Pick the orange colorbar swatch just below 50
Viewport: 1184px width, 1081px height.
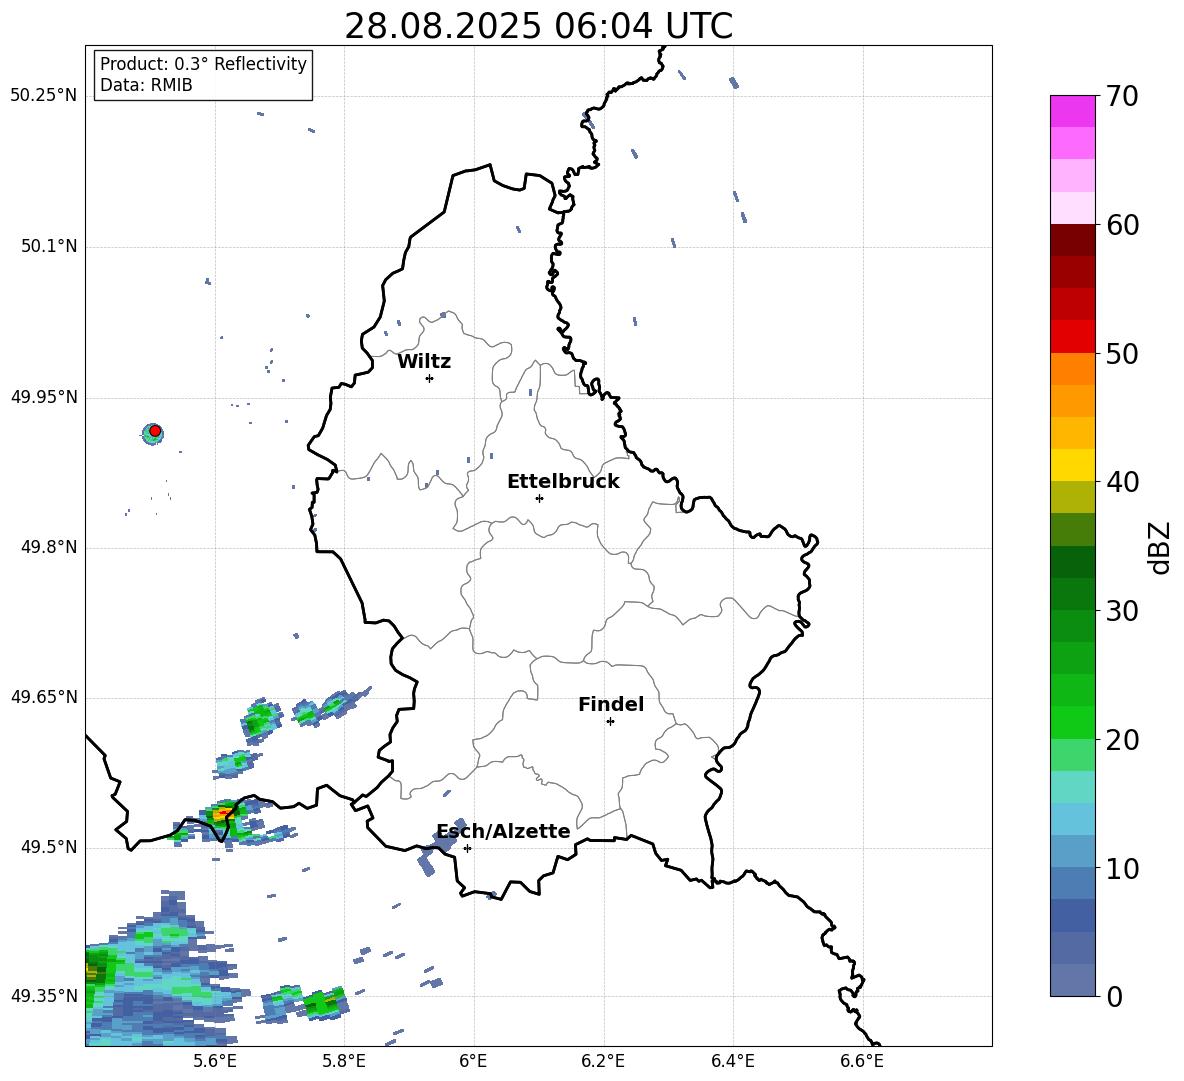point(1073,368)
